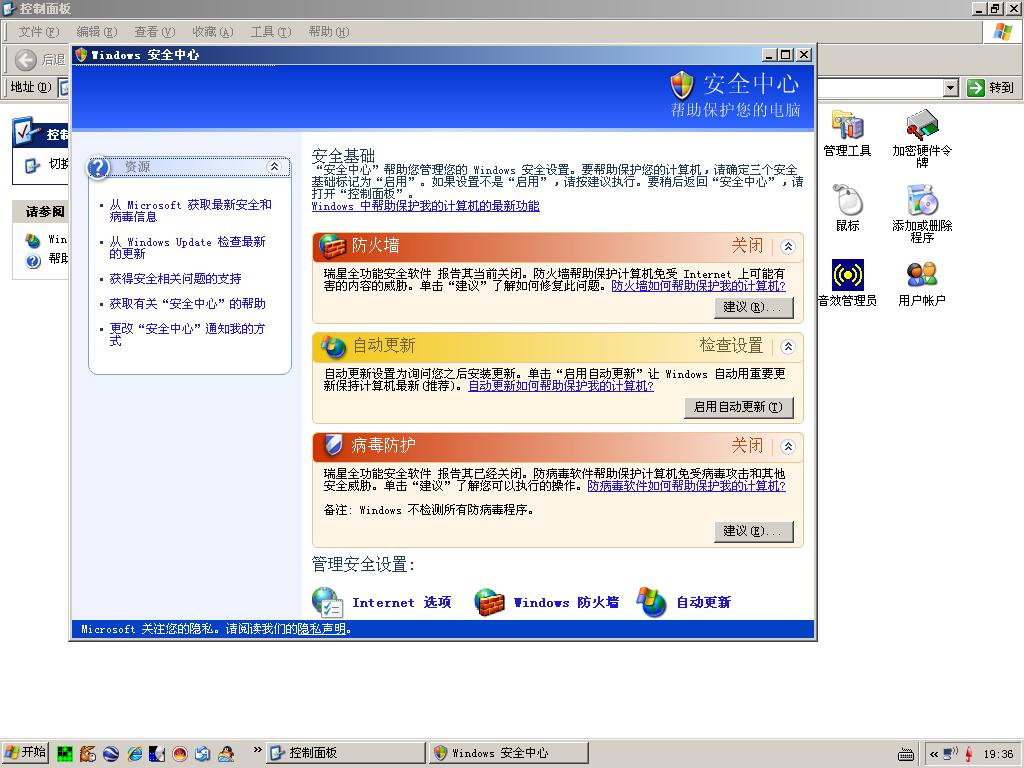
Task: Open 音效管理员 in the Control Panel window
Action: pos(847,283)
